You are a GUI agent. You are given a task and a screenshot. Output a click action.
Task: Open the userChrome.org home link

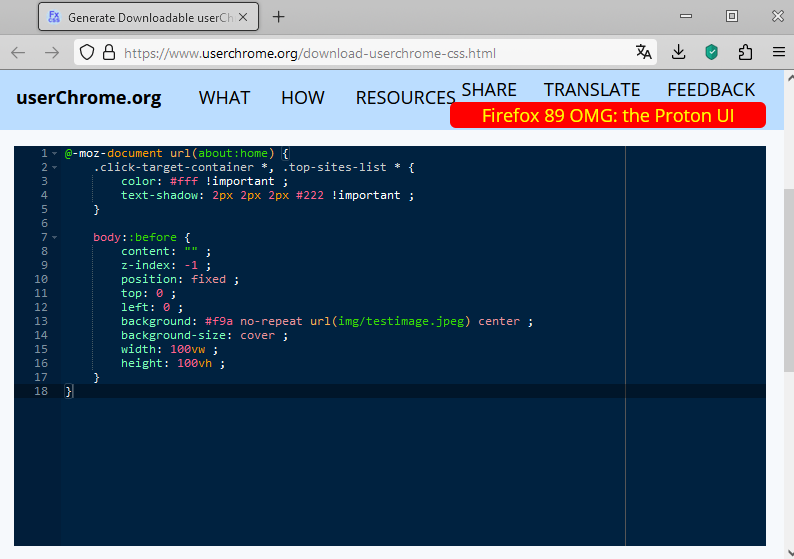88,98
